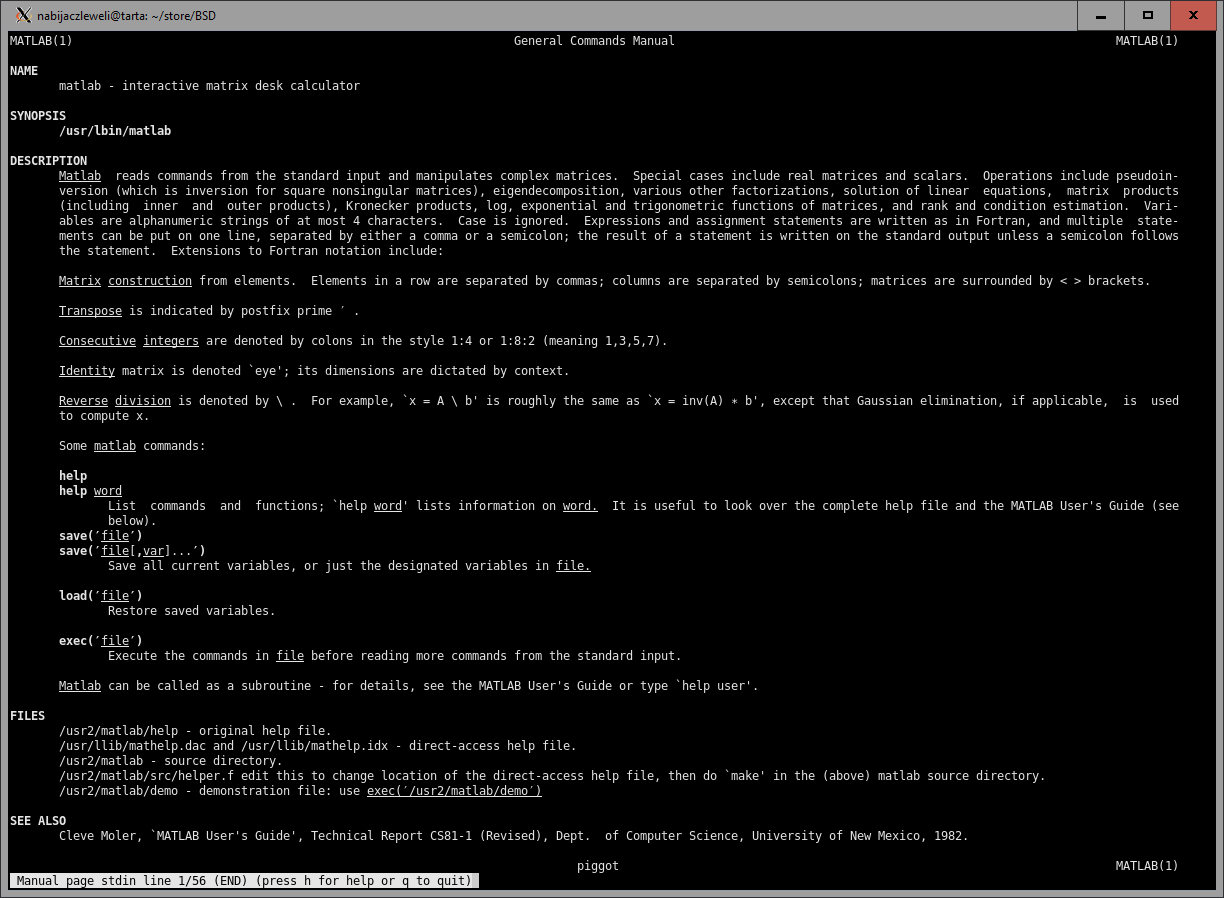
Task: Click the underlined word Identity
Action: tap(87, 371)
